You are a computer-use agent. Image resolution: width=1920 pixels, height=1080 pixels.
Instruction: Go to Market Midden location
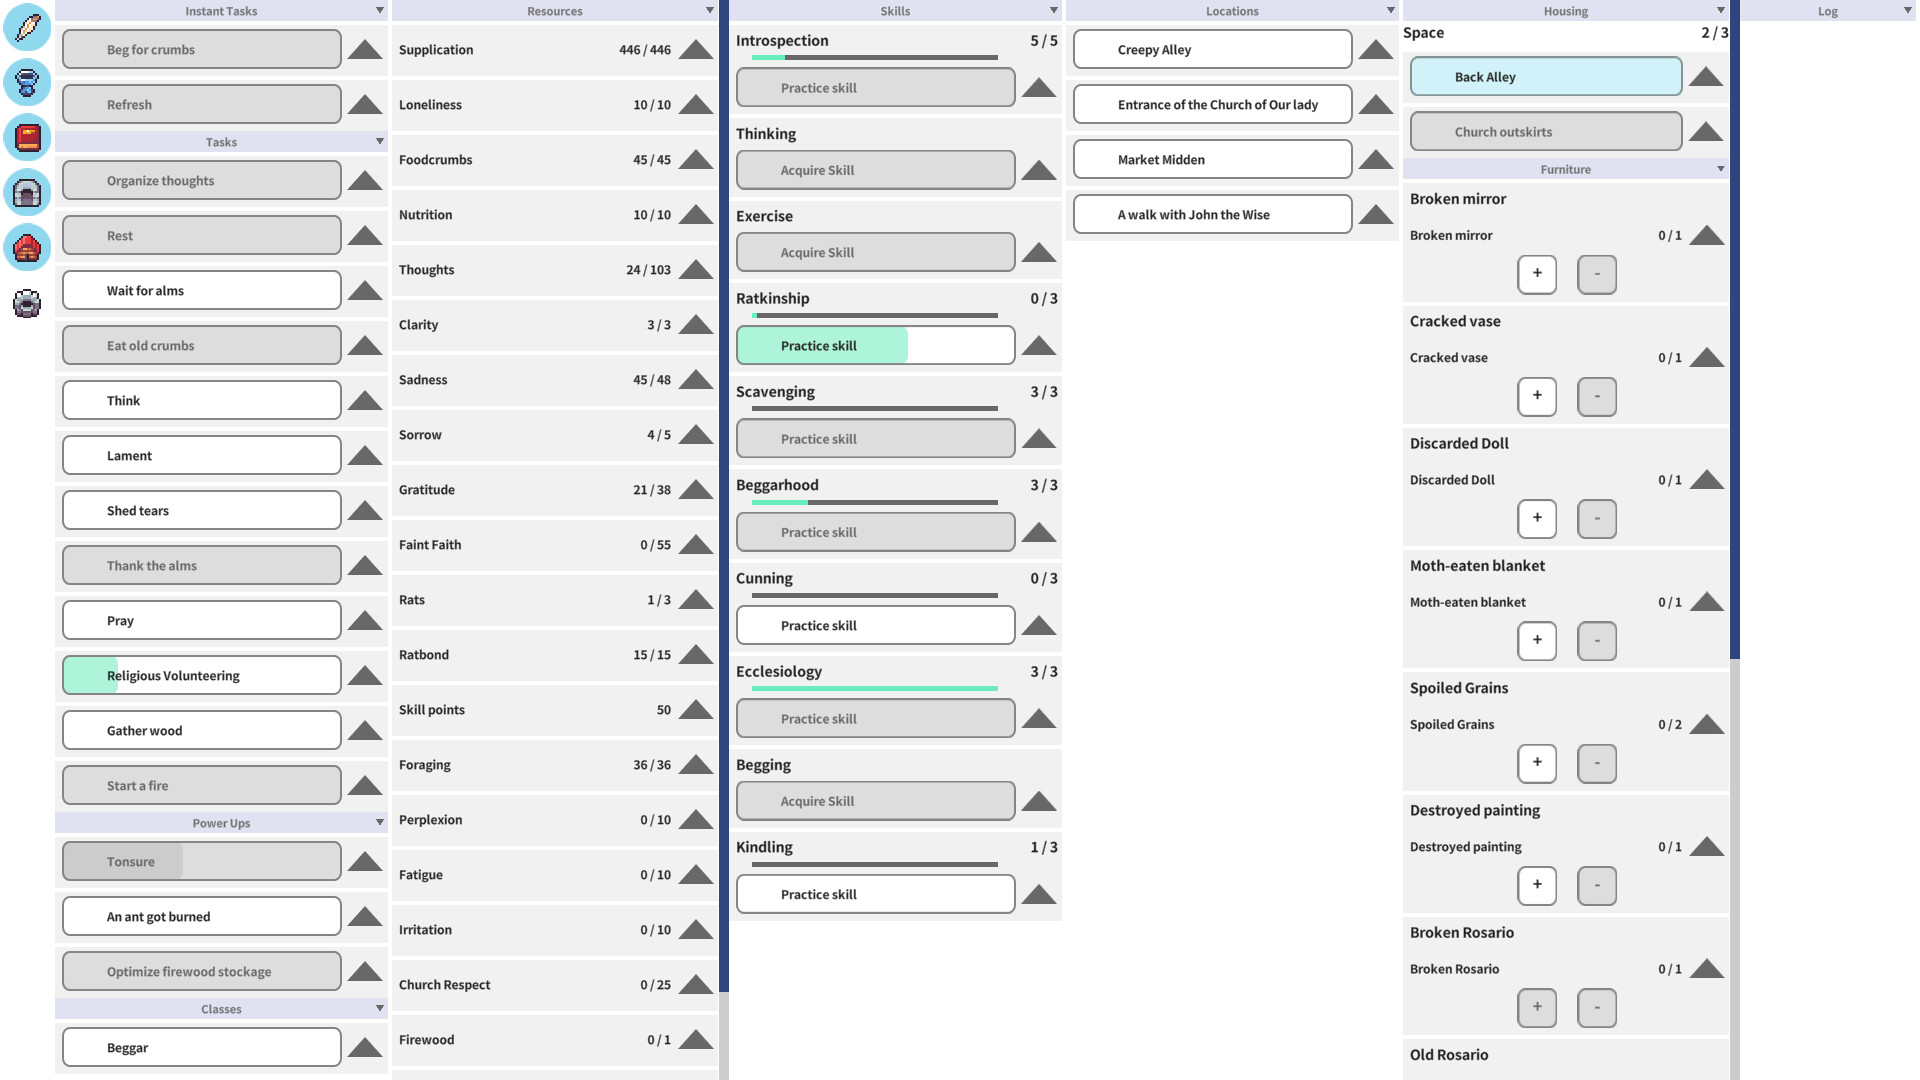click(x=1213, y=159)
